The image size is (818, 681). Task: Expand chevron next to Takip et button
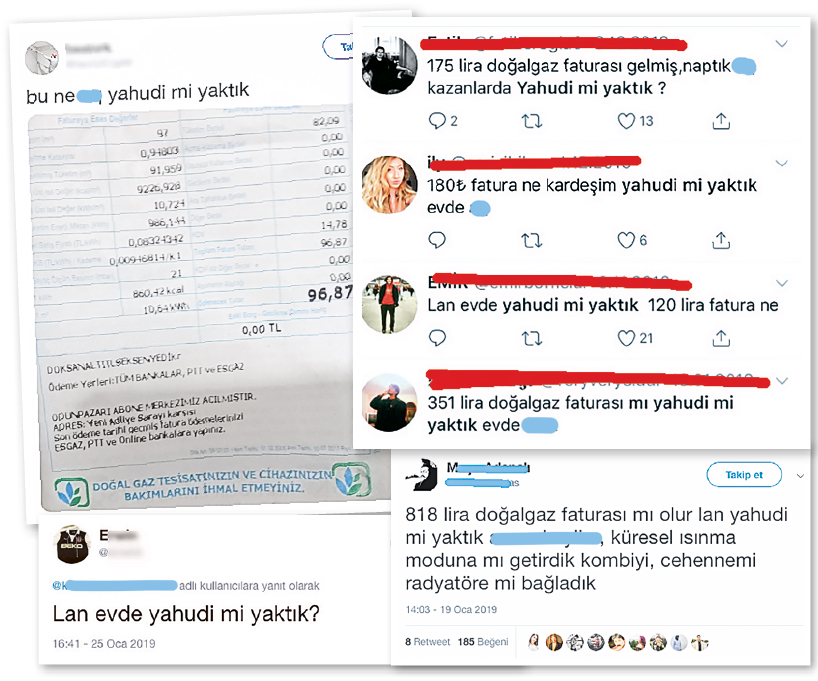[800, 476]
